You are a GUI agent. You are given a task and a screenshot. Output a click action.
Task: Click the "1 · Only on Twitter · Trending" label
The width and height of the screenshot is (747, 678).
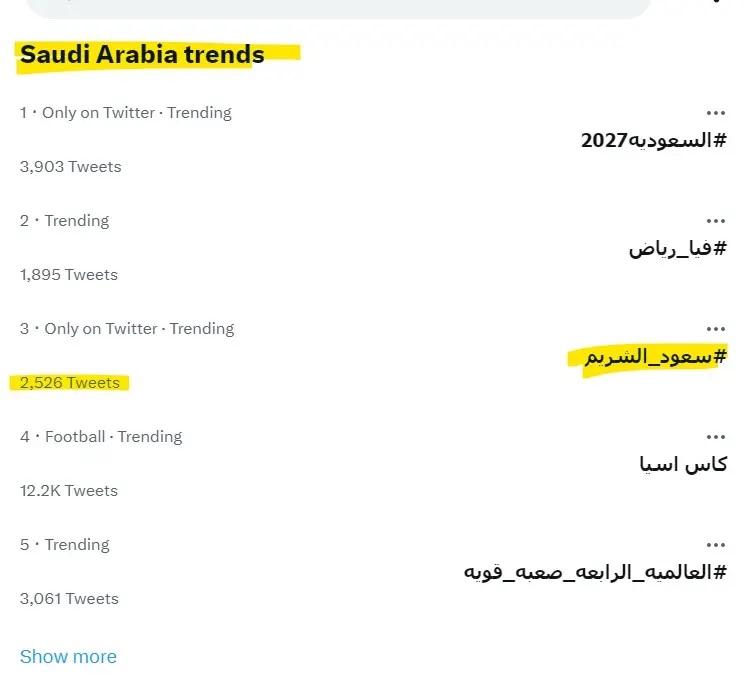pos(125,113)
